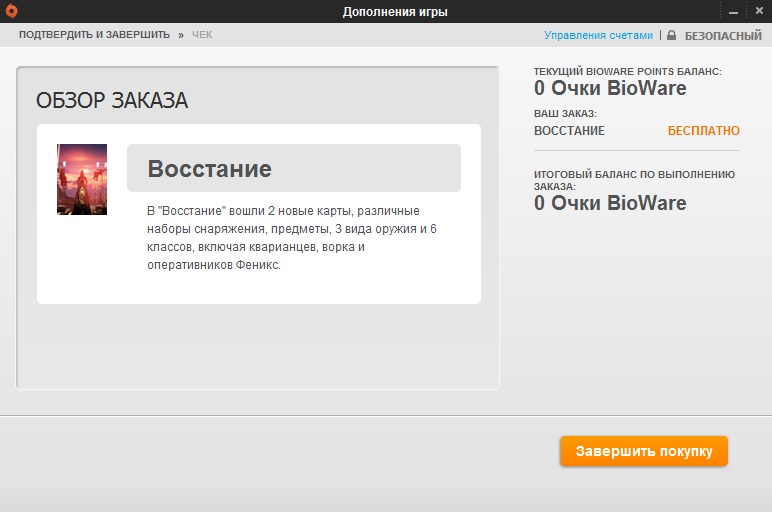Click the Восстание cover thumbnail
The width and height of the screenshot is (772, 512).
click(82, 179)
